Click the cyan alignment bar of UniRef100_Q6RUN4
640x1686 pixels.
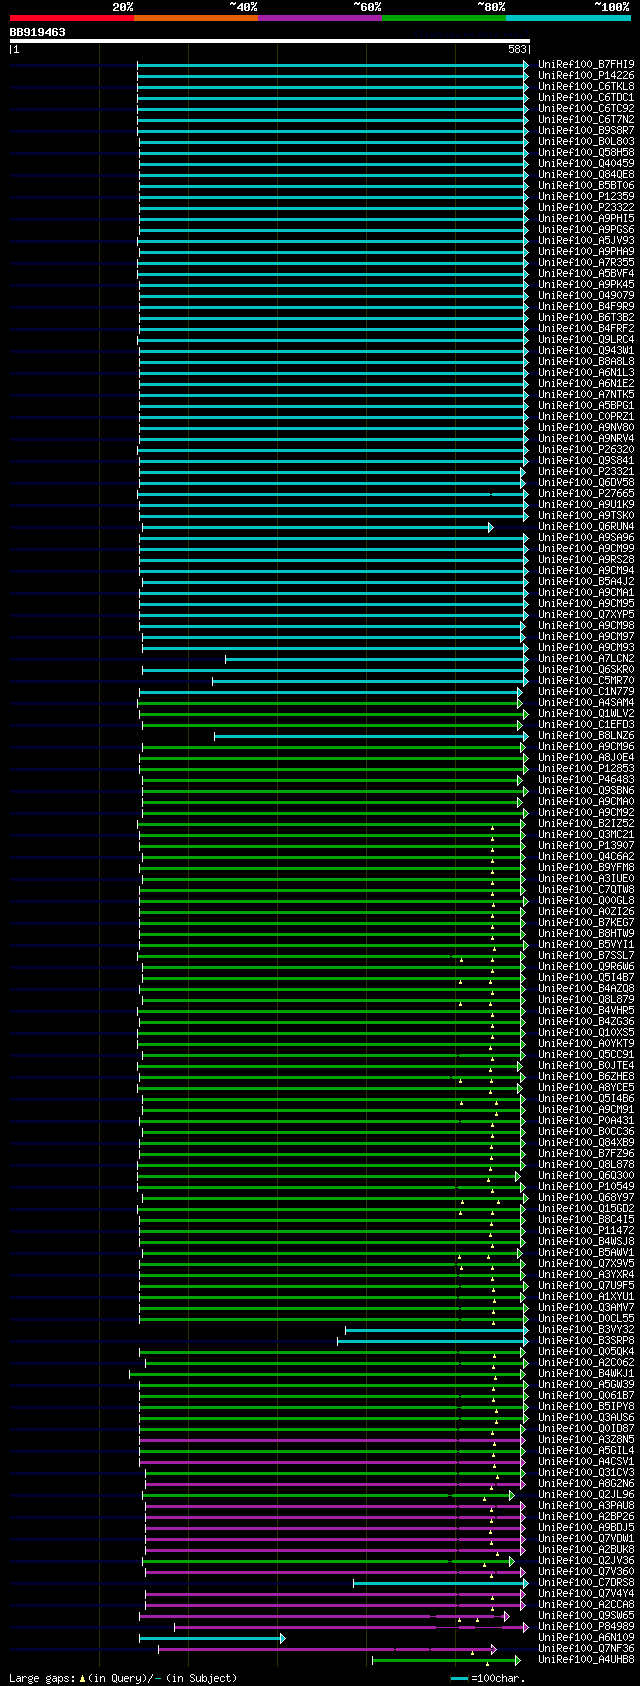pyautogui.click(x=317, y=526)
